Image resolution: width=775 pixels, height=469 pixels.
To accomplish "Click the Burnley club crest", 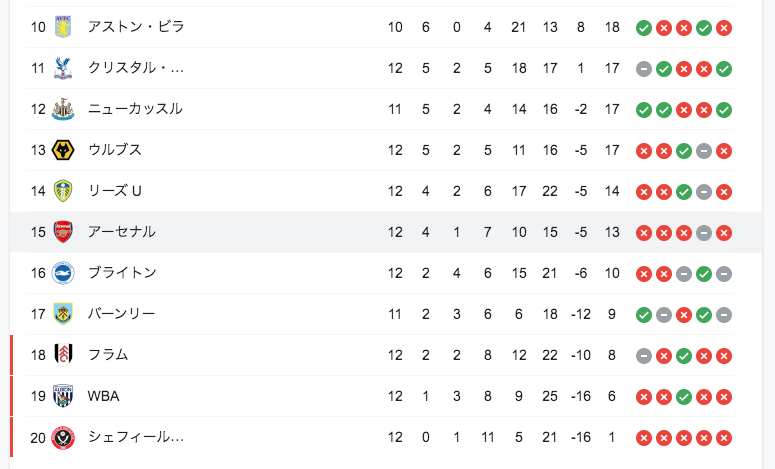I will (x=63, y=314).
